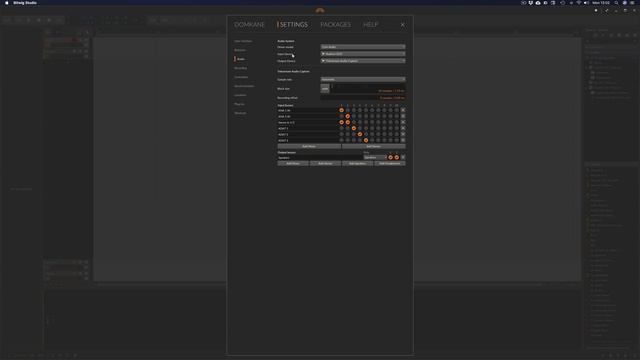
Task: Remove the ADAT 1 input bus
Action: [x=403, y=128]
